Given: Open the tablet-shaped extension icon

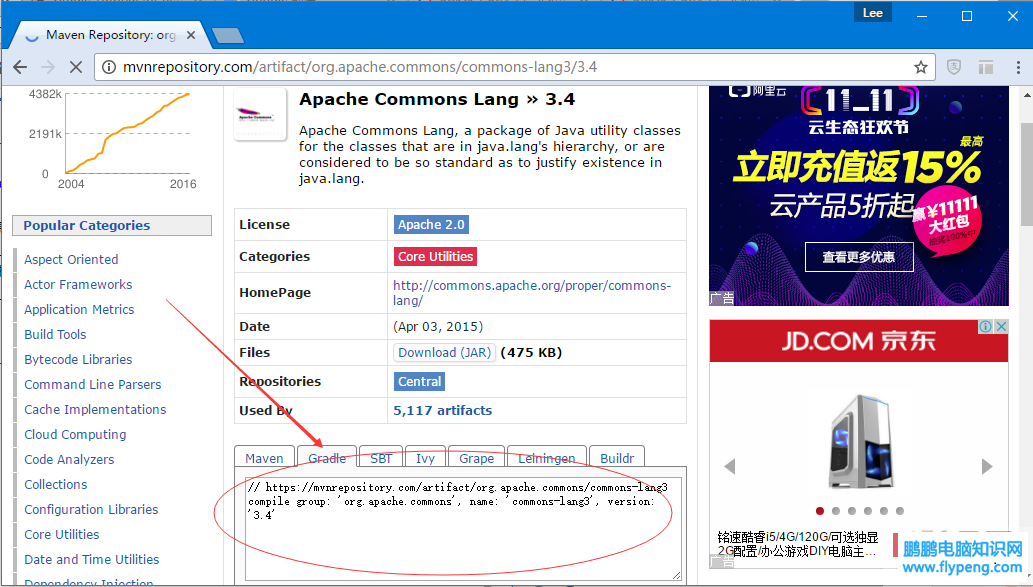Looking at the screenshot, I should click(x=986, y=67).
